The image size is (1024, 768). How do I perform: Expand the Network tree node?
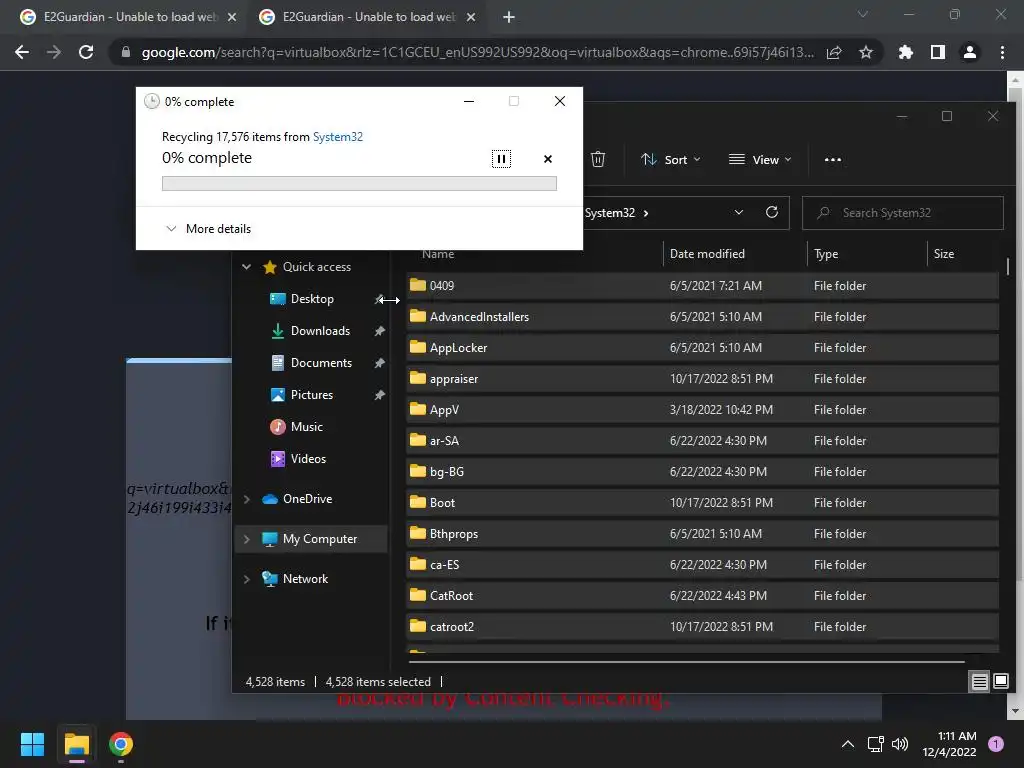(x=246, y=579)
